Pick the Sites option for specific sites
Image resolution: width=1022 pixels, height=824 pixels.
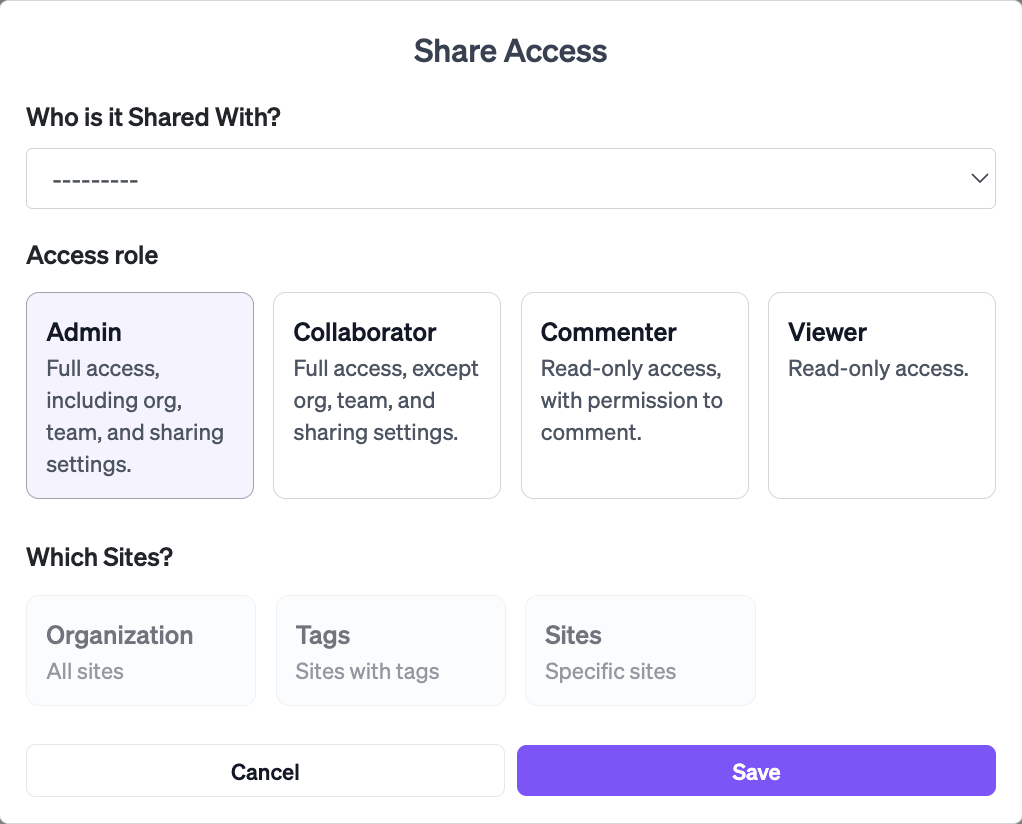click(x=640, y=650)
